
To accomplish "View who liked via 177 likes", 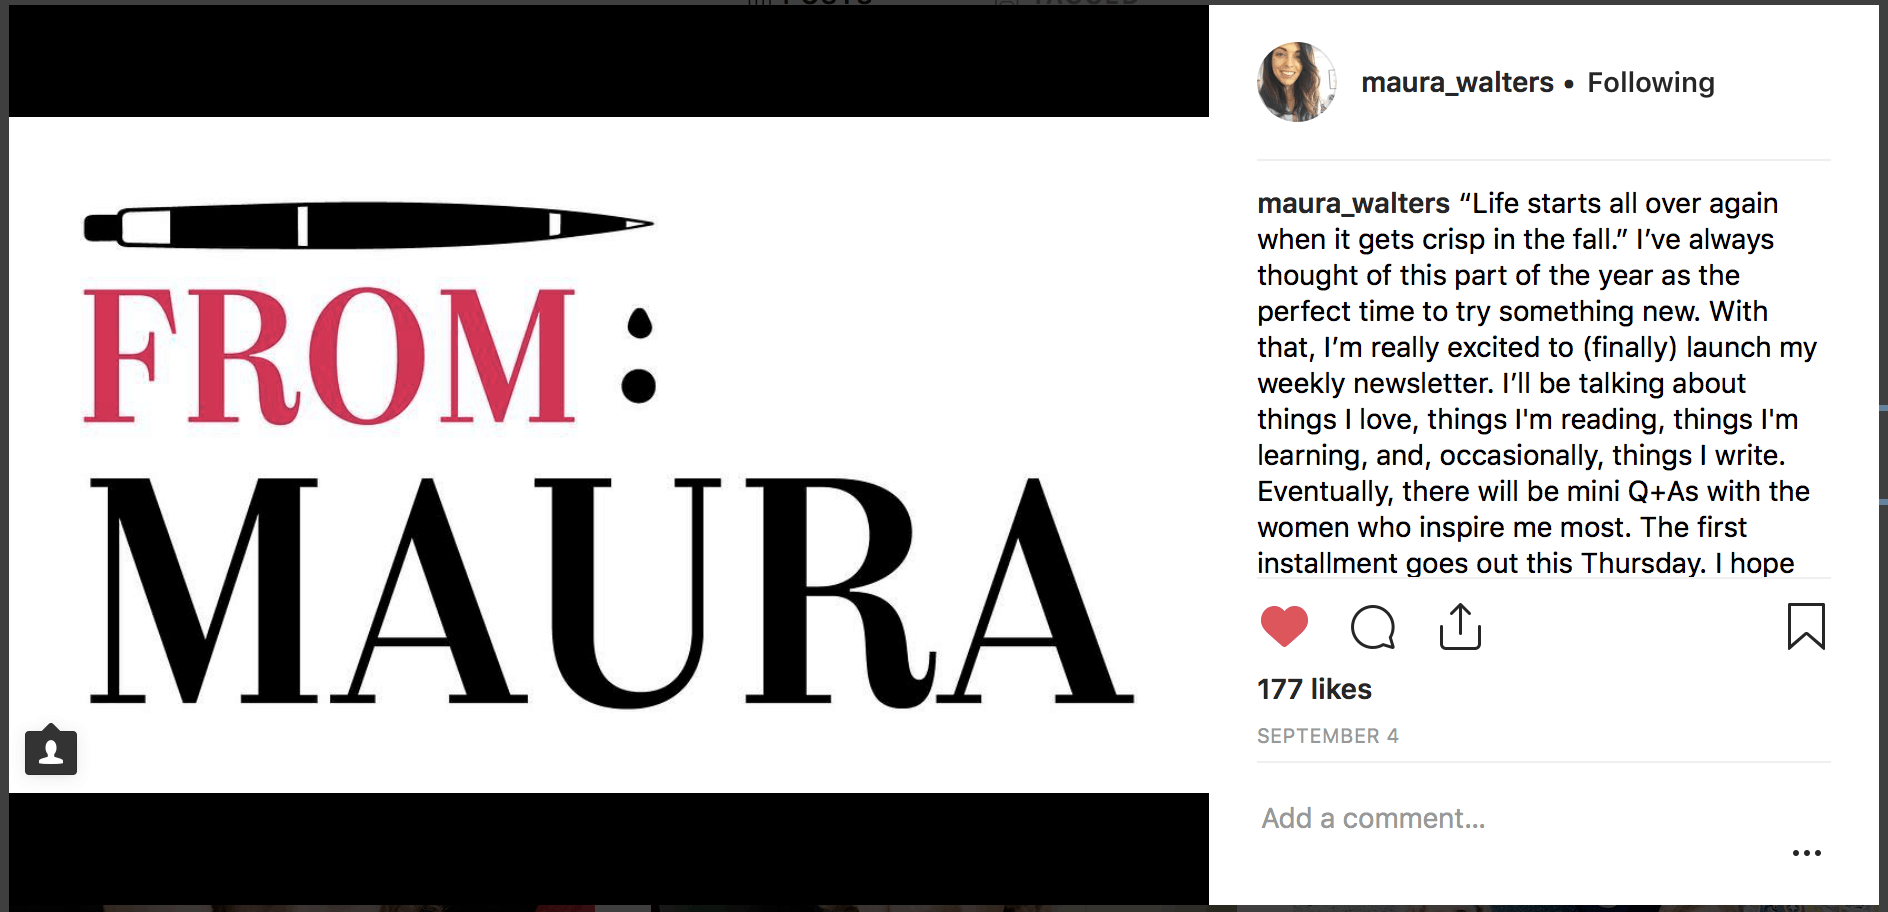I will (x=1314, y=689).
